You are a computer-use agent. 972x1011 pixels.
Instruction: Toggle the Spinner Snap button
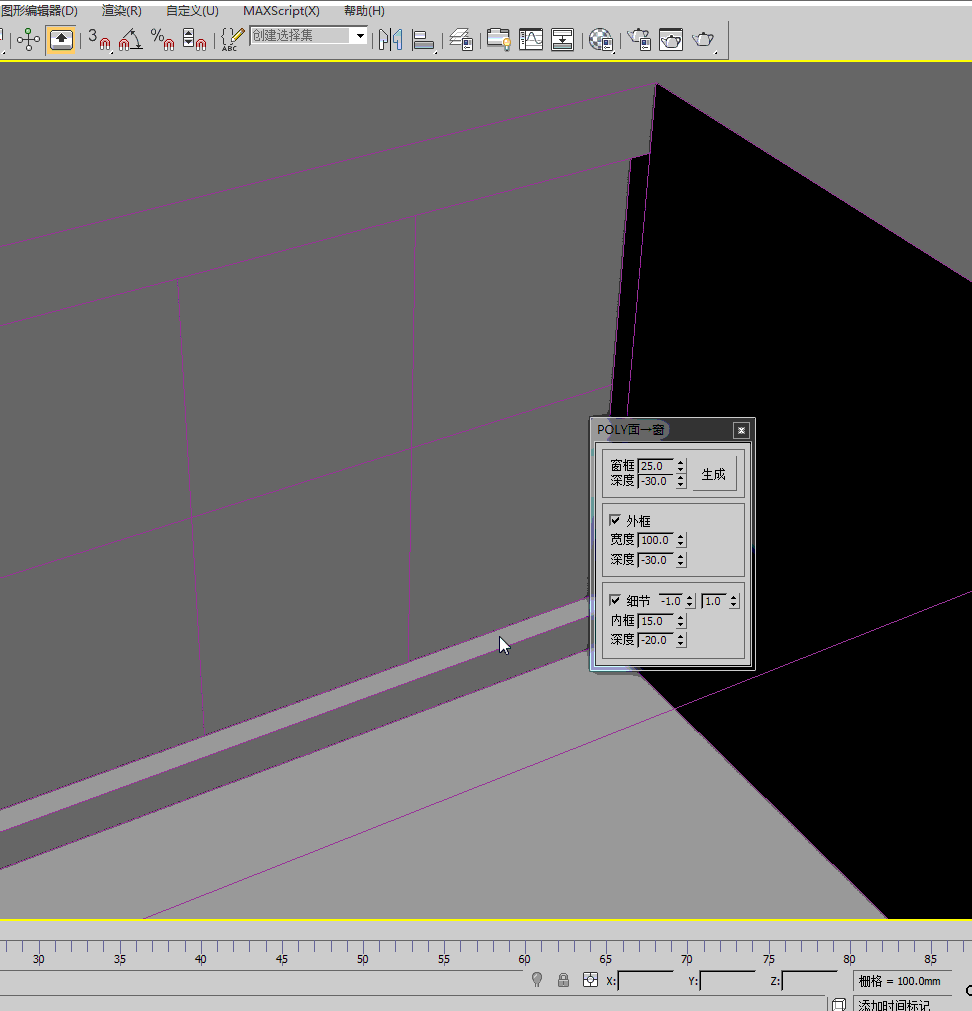tap(194, 40)
